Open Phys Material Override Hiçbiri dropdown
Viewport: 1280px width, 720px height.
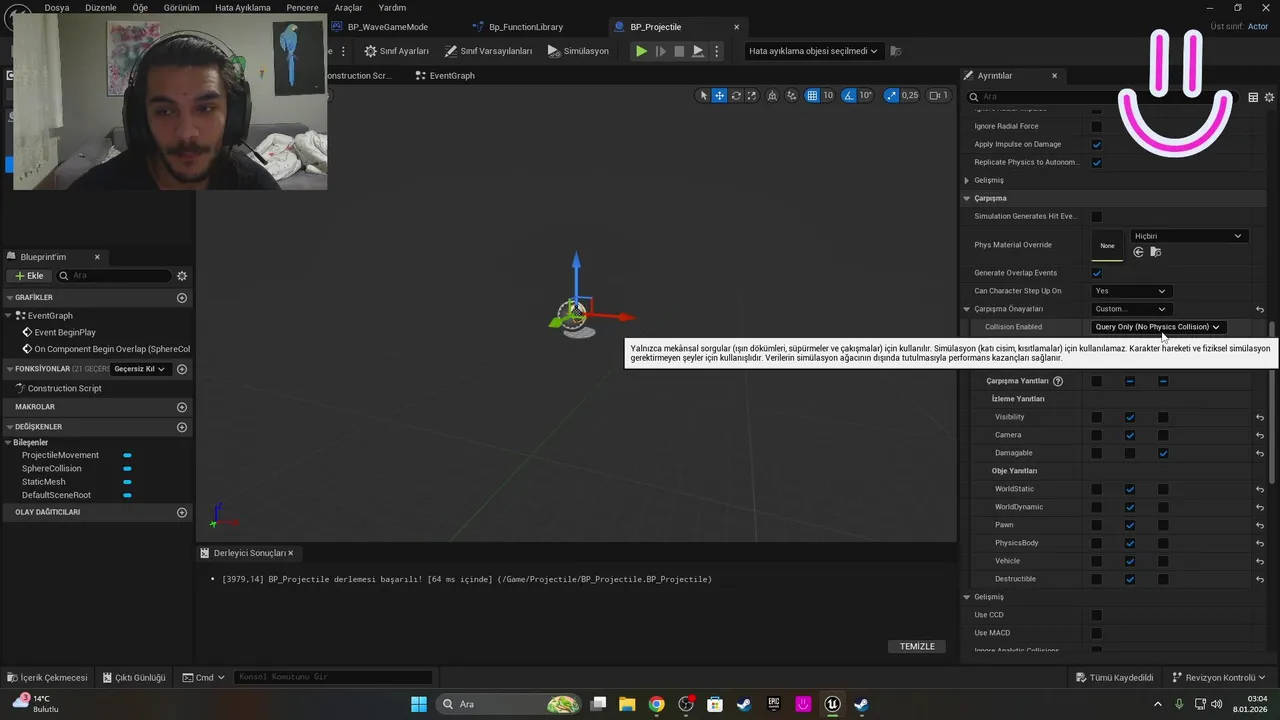[1188, 236]
